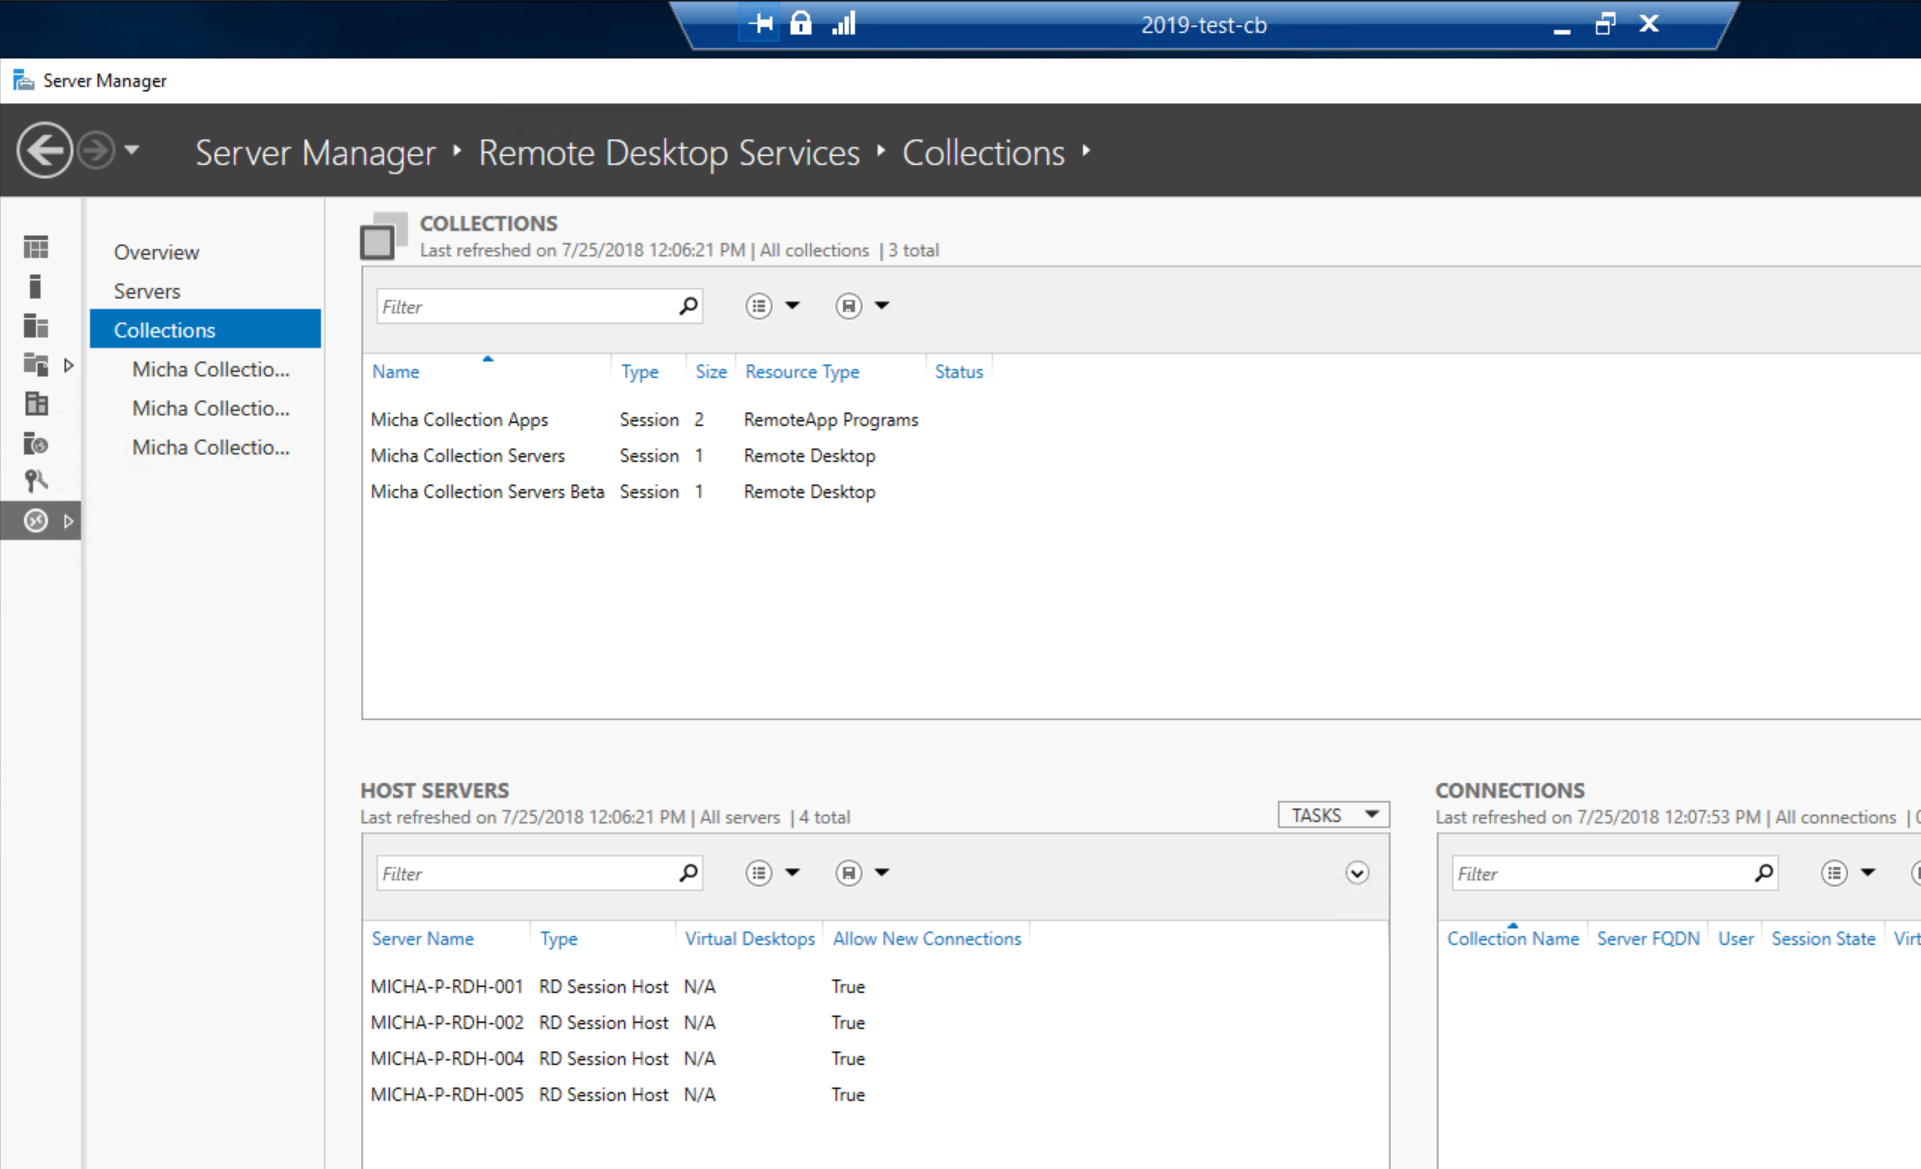Click the Back navigation arrow
Image resolution: width=1921 pixels, height=1169 pixels.
tap(44, 151)
